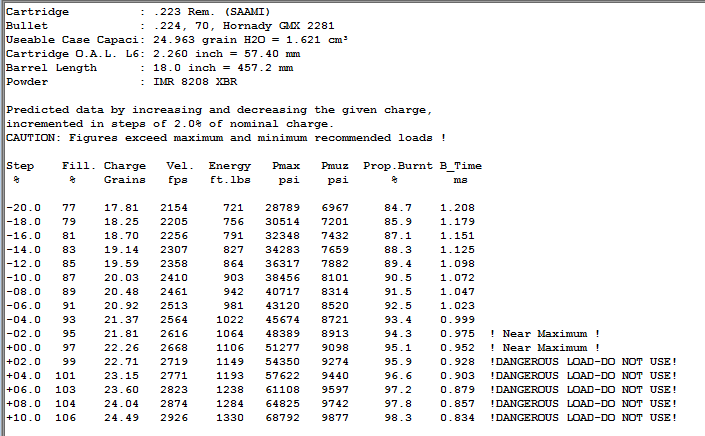705x436 pixels.
Task: Click the -20.0 step row label
Action: (x=23, y=206)
